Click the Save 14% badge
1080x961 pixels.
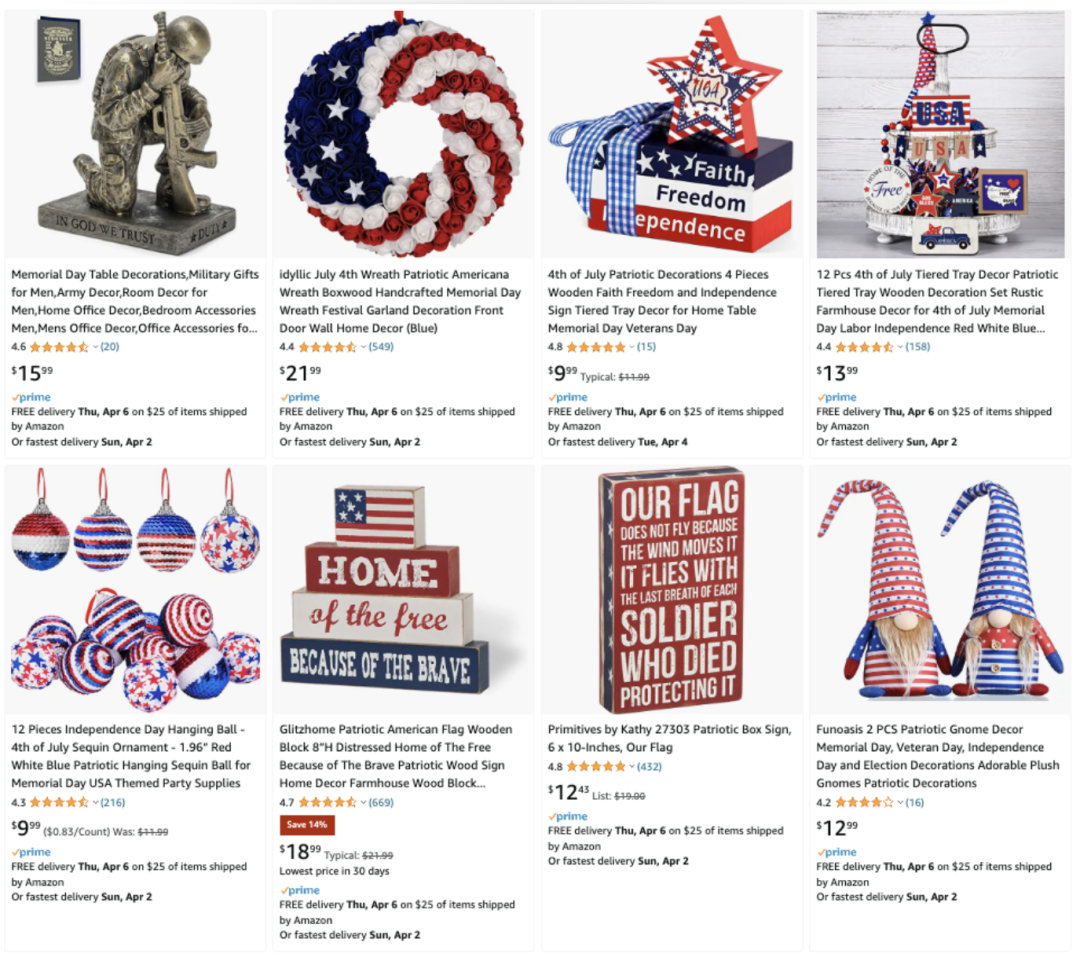coord(307,825)
